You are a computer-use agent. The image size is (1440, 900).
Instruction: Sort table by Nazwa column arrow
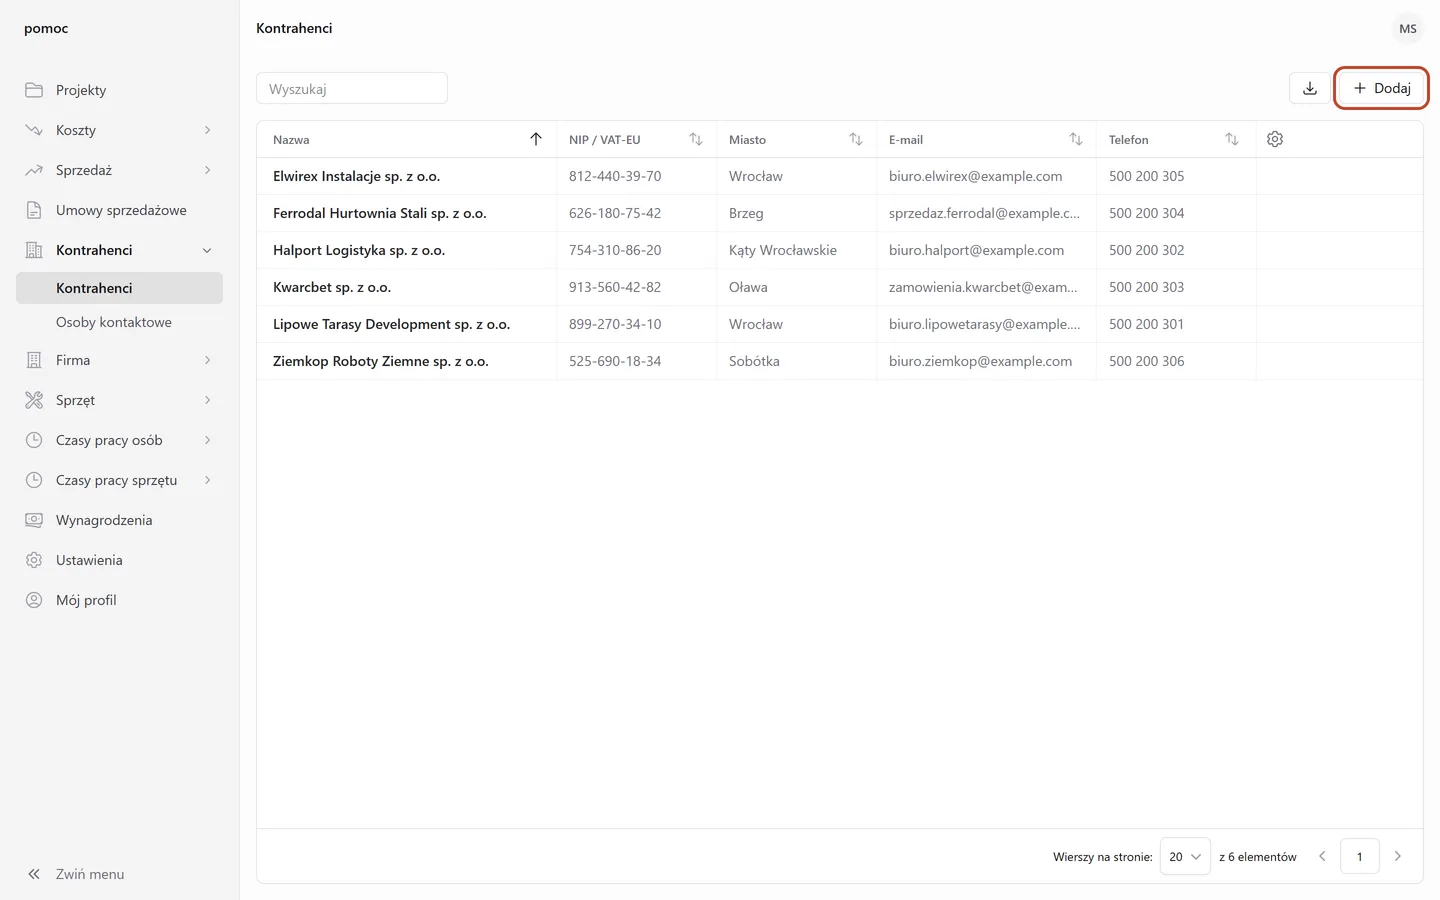[x=536, y=139]
